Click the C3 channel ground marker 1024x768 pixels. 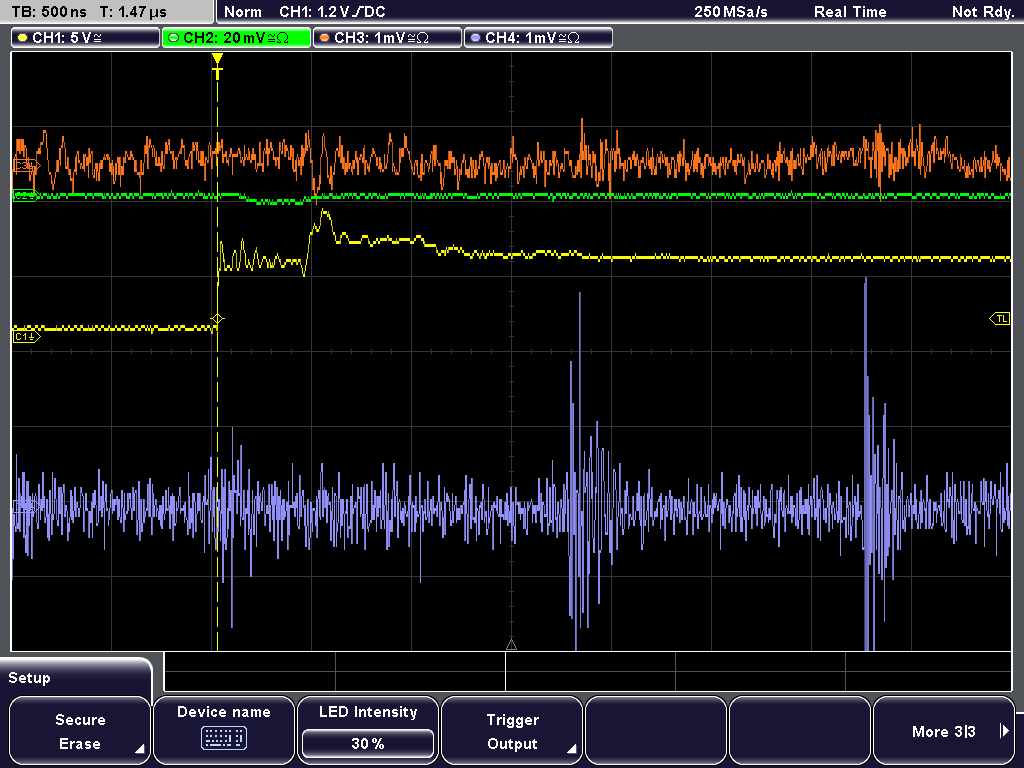(26, 166)
